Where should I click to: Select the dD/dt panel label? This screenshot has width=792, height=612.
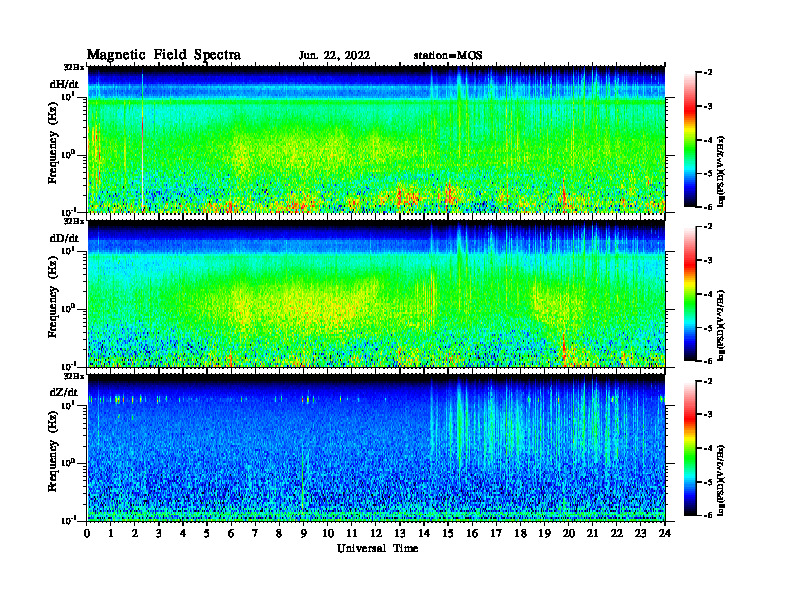coord(64,238)
